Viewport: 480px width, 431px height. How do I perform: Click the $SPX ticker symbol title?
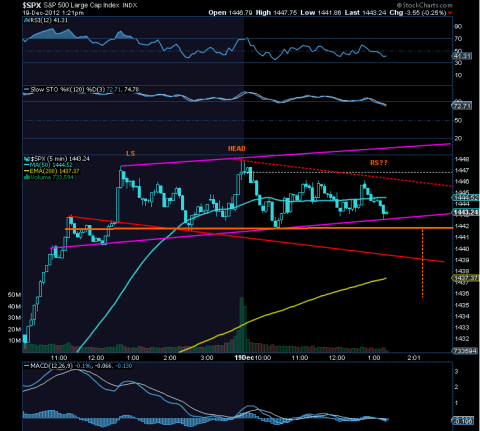[31, 5]
